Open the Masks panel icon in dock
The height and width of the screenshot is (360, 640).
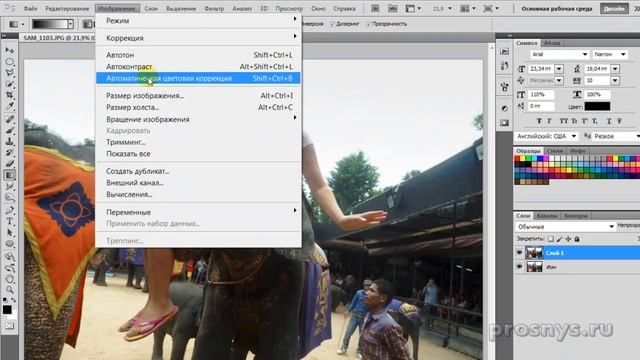click(x=504, y=122)
